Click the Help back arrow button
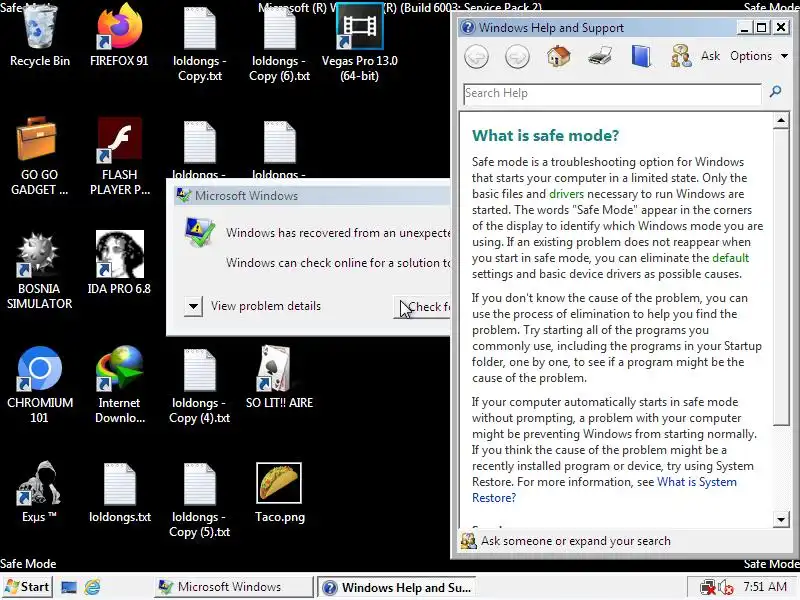800x600 pixels. (x=477, y=56)
